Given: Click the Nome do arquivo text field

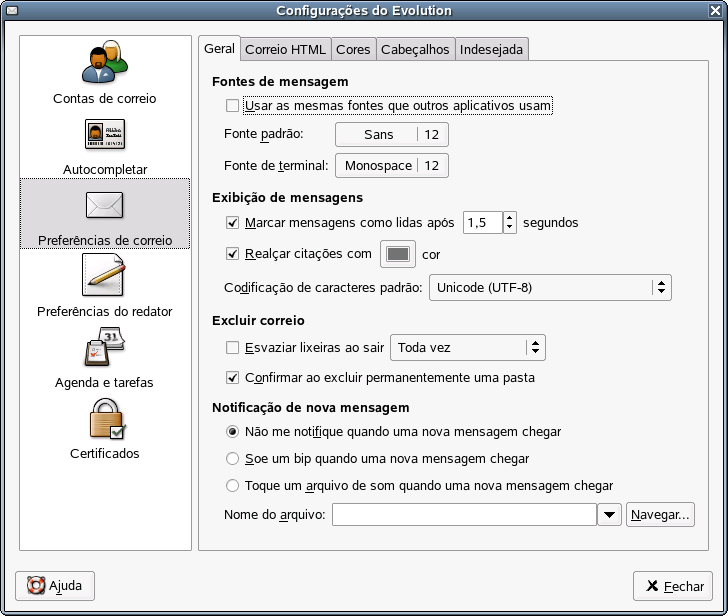Looking at the screenshot, I should point(464,515).
